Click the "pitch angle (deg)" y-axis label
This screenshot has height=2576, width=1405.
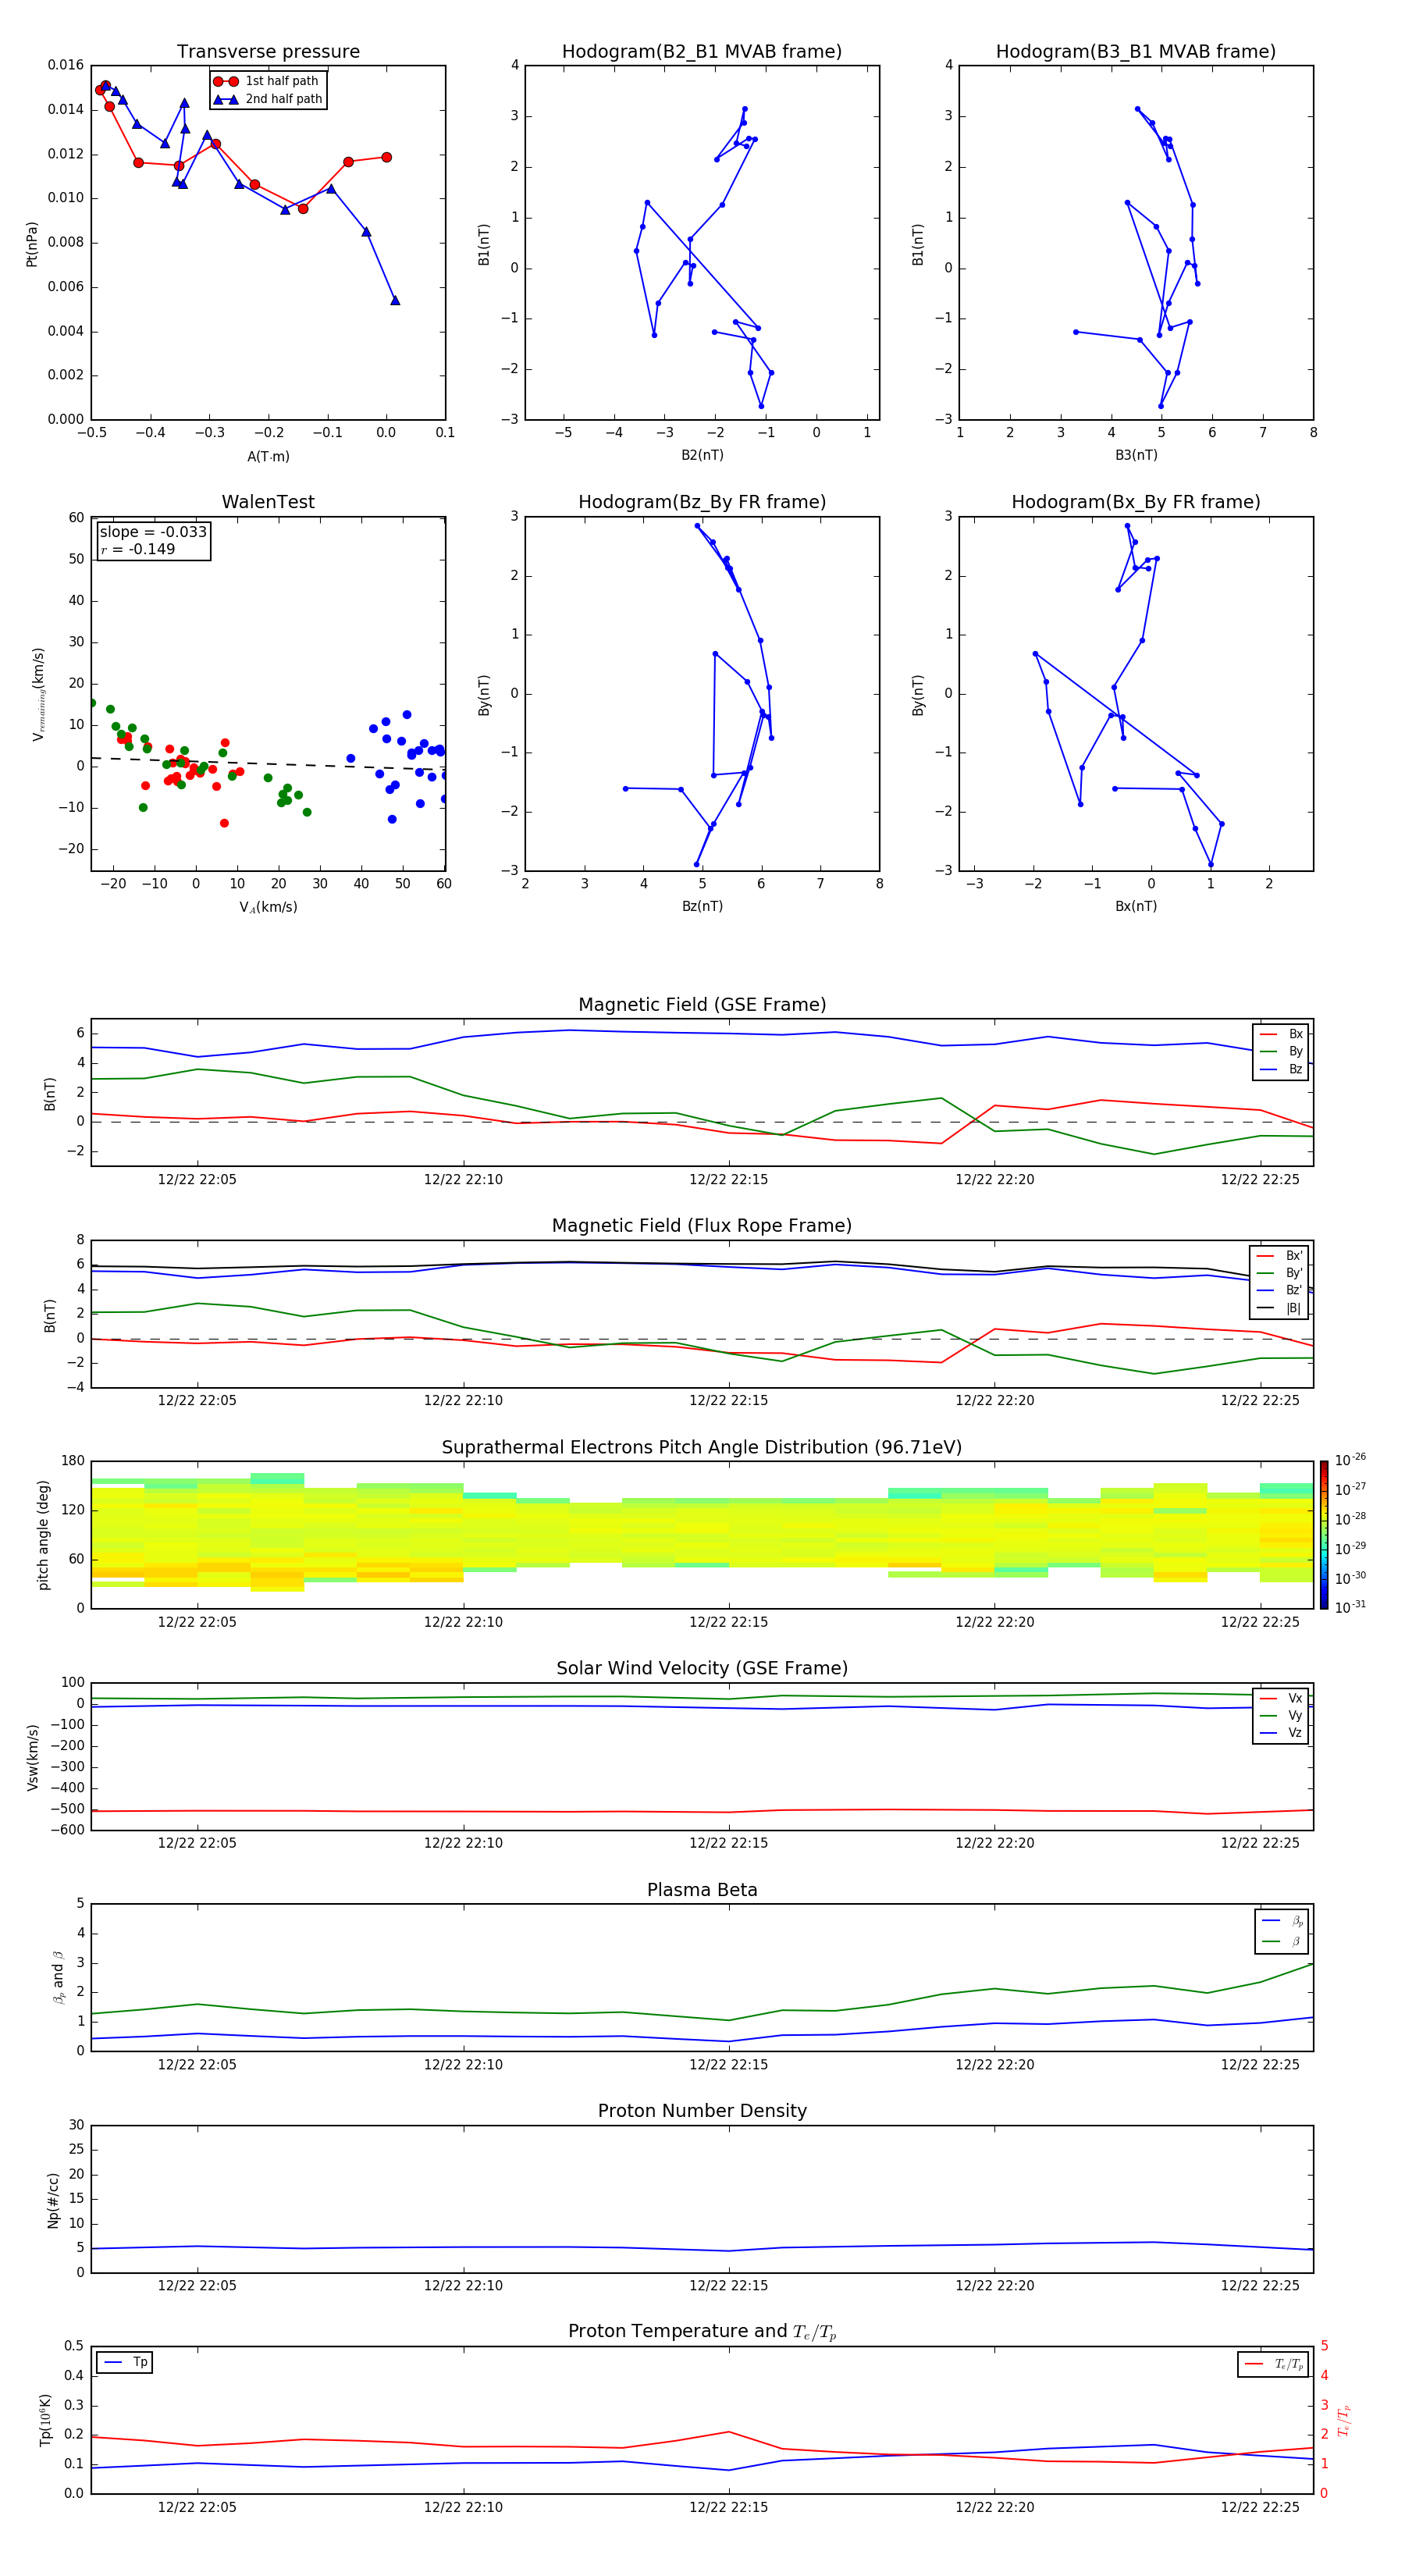click(x=44, y=1535)
